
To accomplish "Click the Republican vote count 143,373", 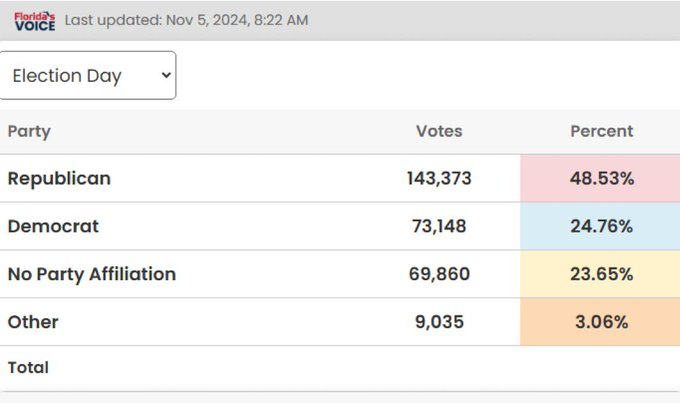I will point(439,178).
